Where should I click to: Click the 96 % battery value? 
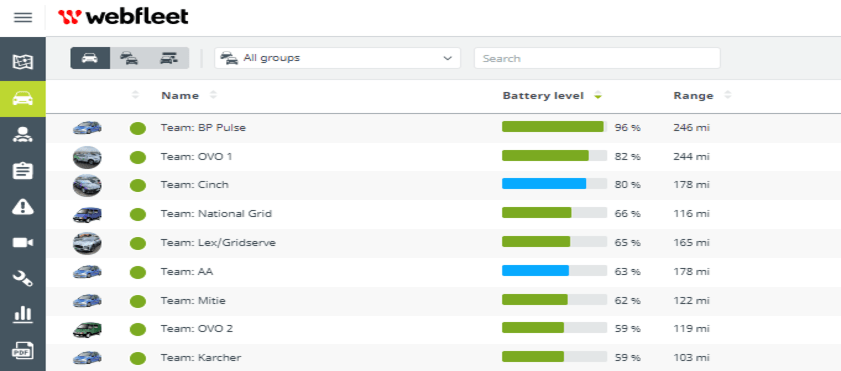628,128
